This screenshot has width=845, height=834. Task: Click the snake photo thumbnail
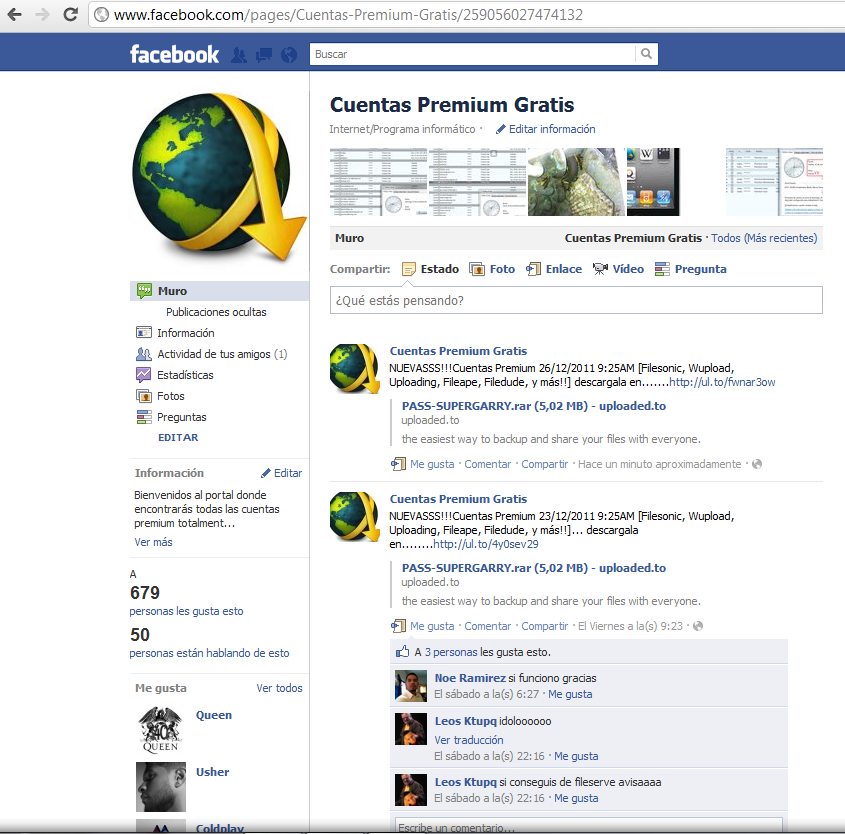click(577, 182)
